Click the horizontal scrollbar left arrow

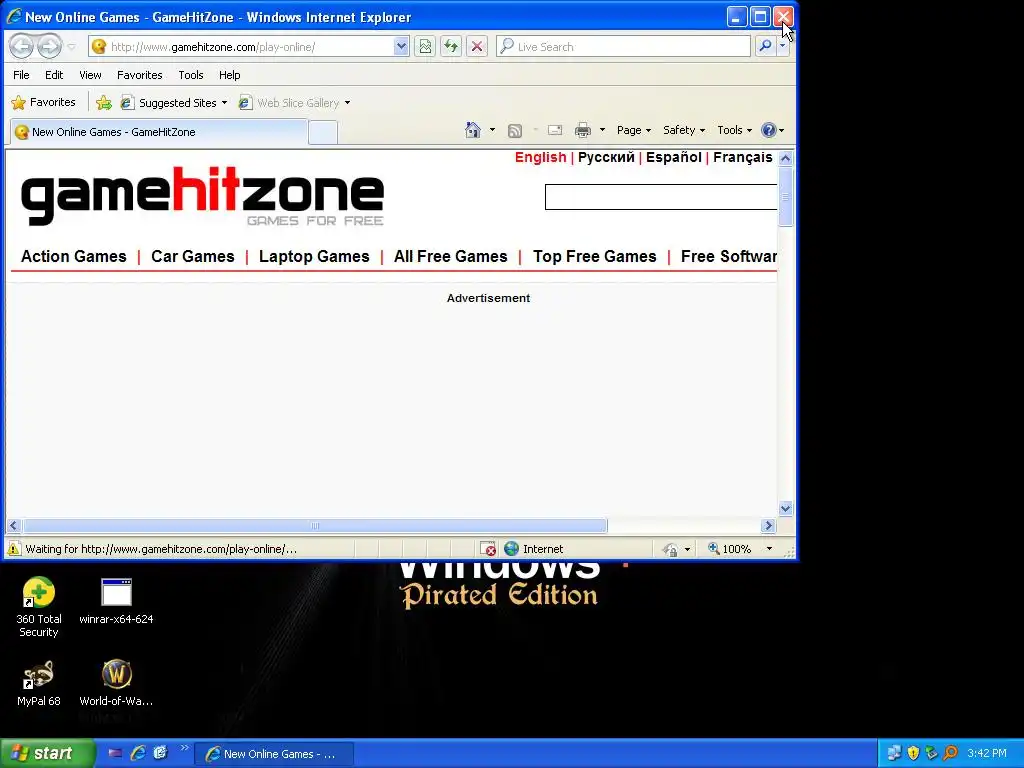pos(14,525)
